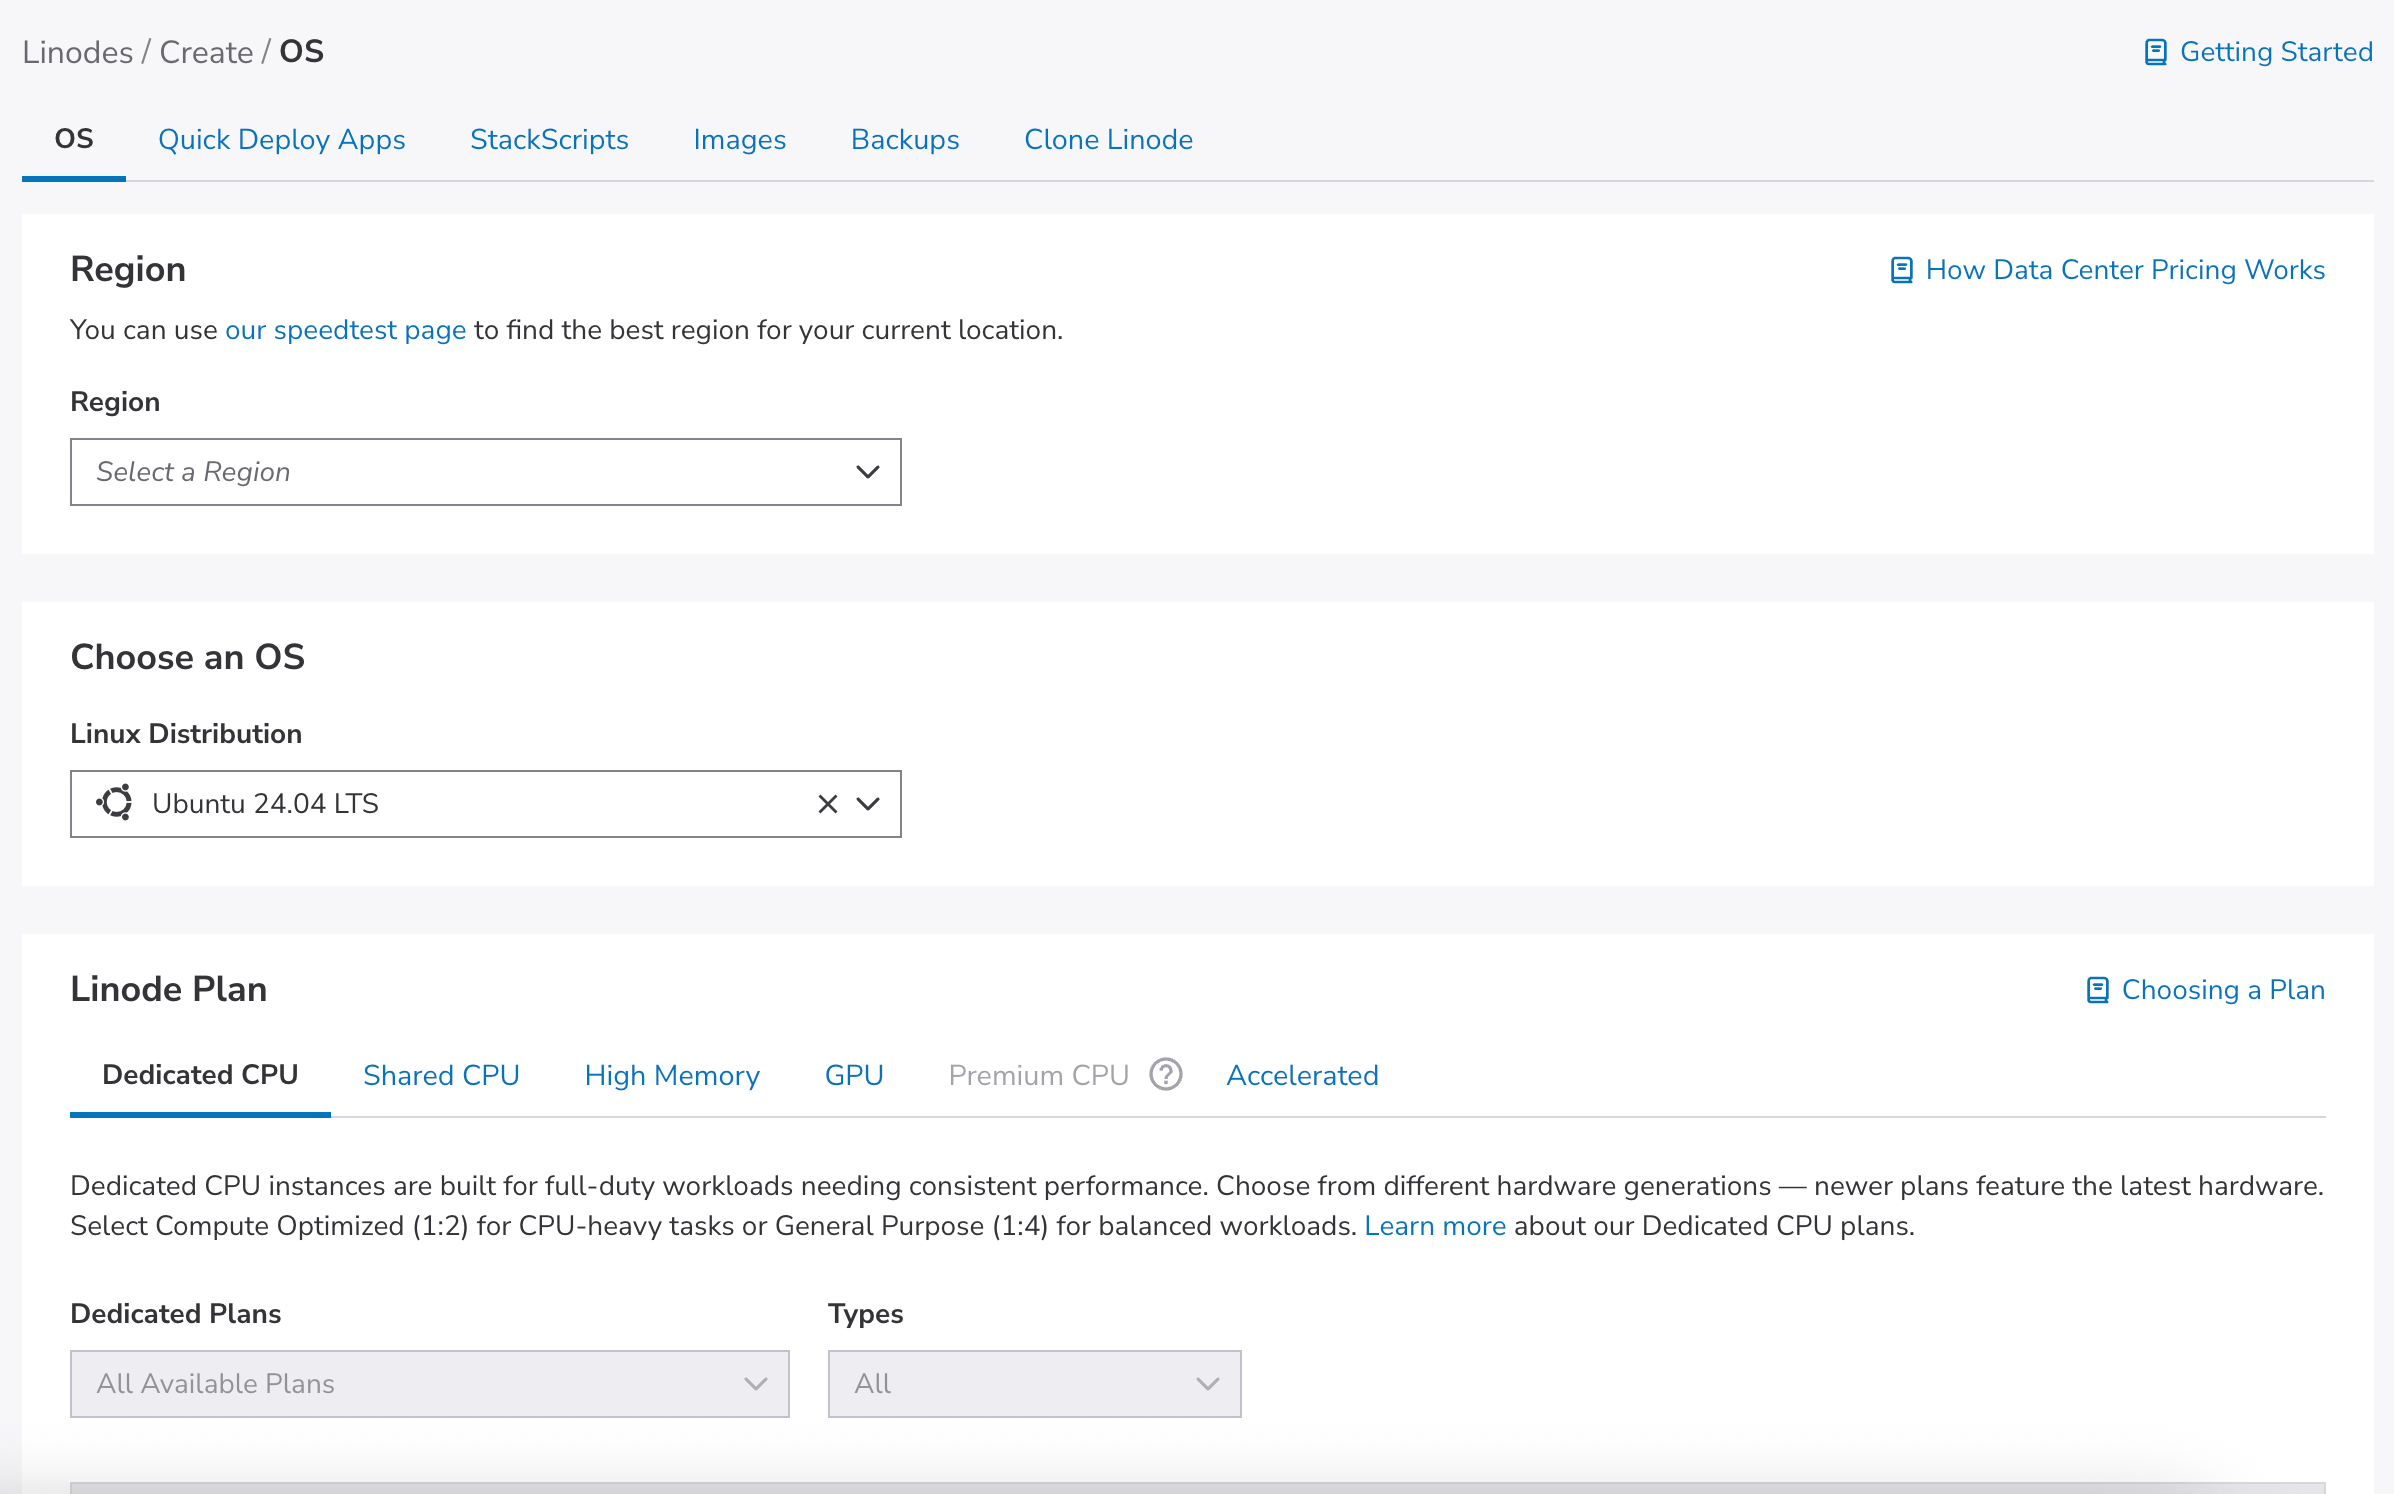Switch to Shared CPU plan tab
This screenshot has width=2394, height=1494.
441,1076
